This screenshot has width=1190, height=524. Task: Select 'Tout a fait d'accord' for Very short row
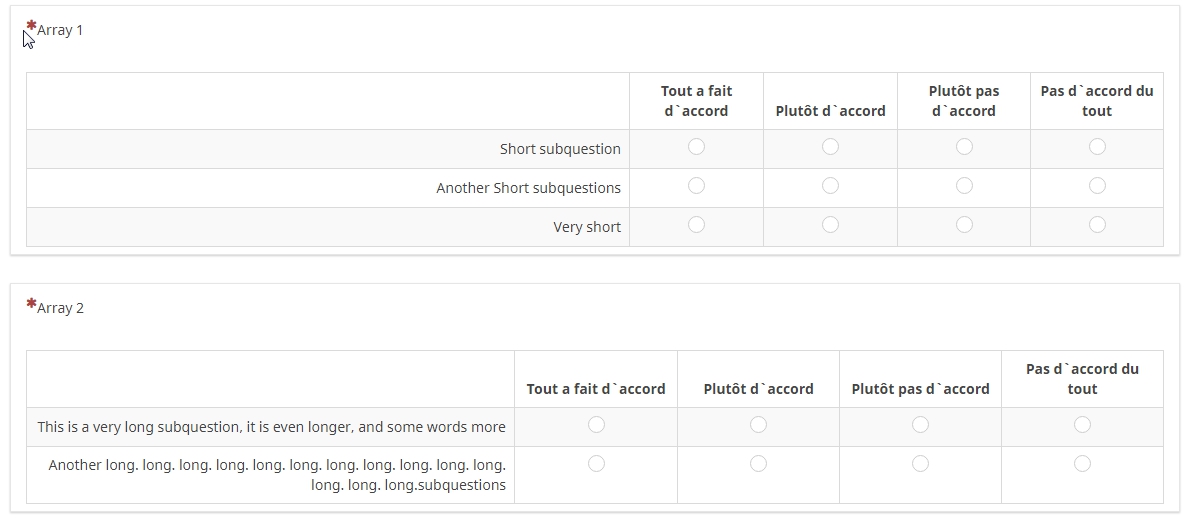click(x=697, y=225)
